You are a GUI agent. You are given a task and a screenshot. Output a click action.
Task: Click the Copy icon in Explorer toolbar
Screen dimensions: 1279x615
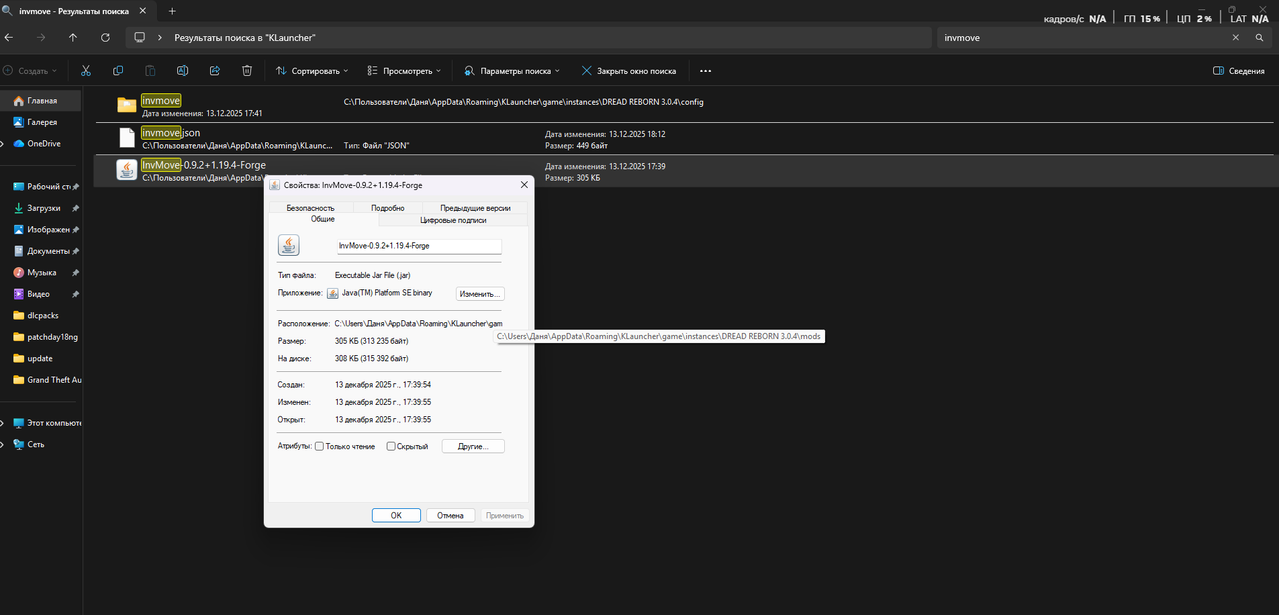click(118, 71)
